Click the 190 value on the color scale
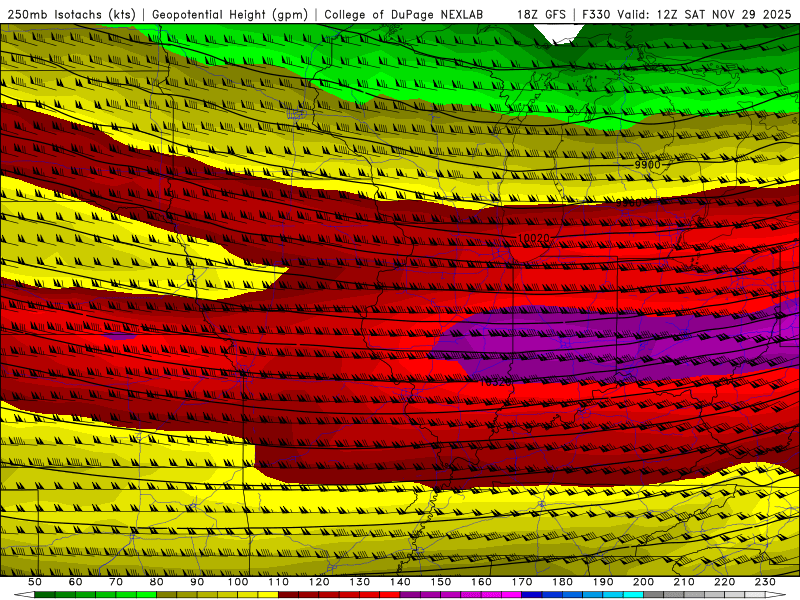This screenshot has width=800, height=600. [x=603, y=582]
